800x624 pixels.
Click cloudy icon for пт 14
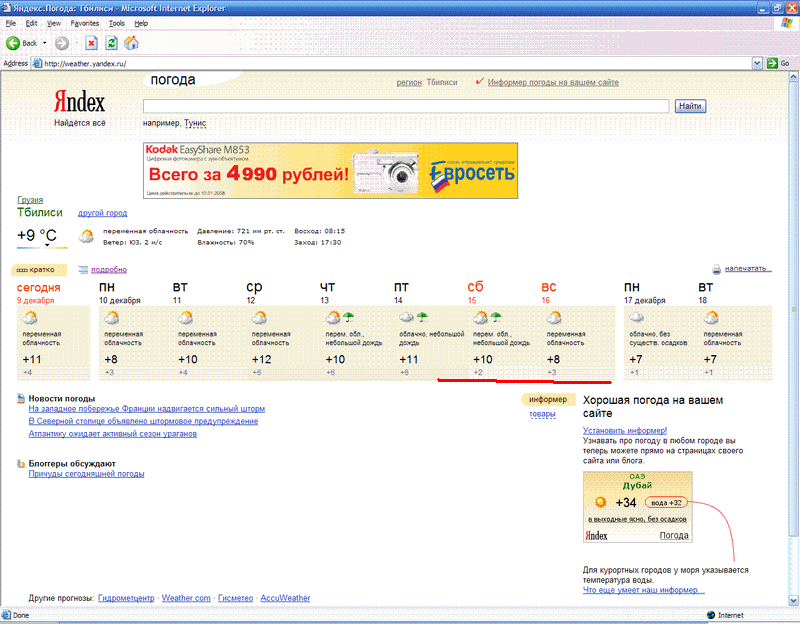(x=407, y=317)
